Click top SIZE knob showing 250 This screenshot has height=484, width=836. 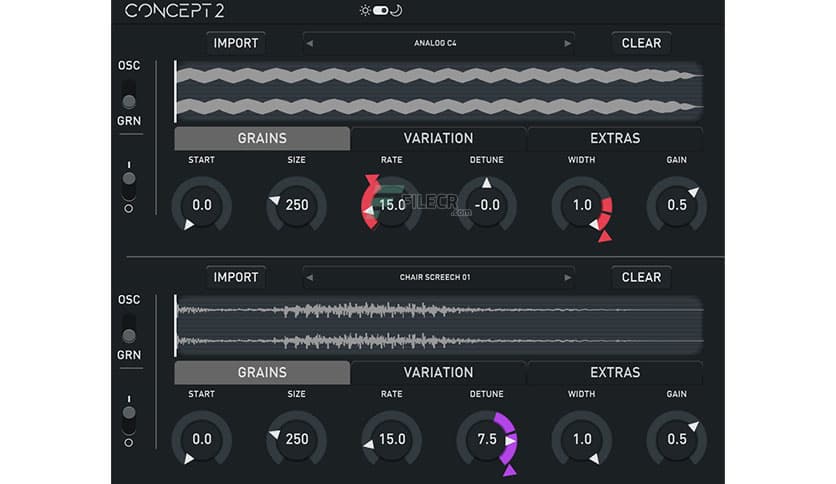pyautogui.click(x=296, y=205)
